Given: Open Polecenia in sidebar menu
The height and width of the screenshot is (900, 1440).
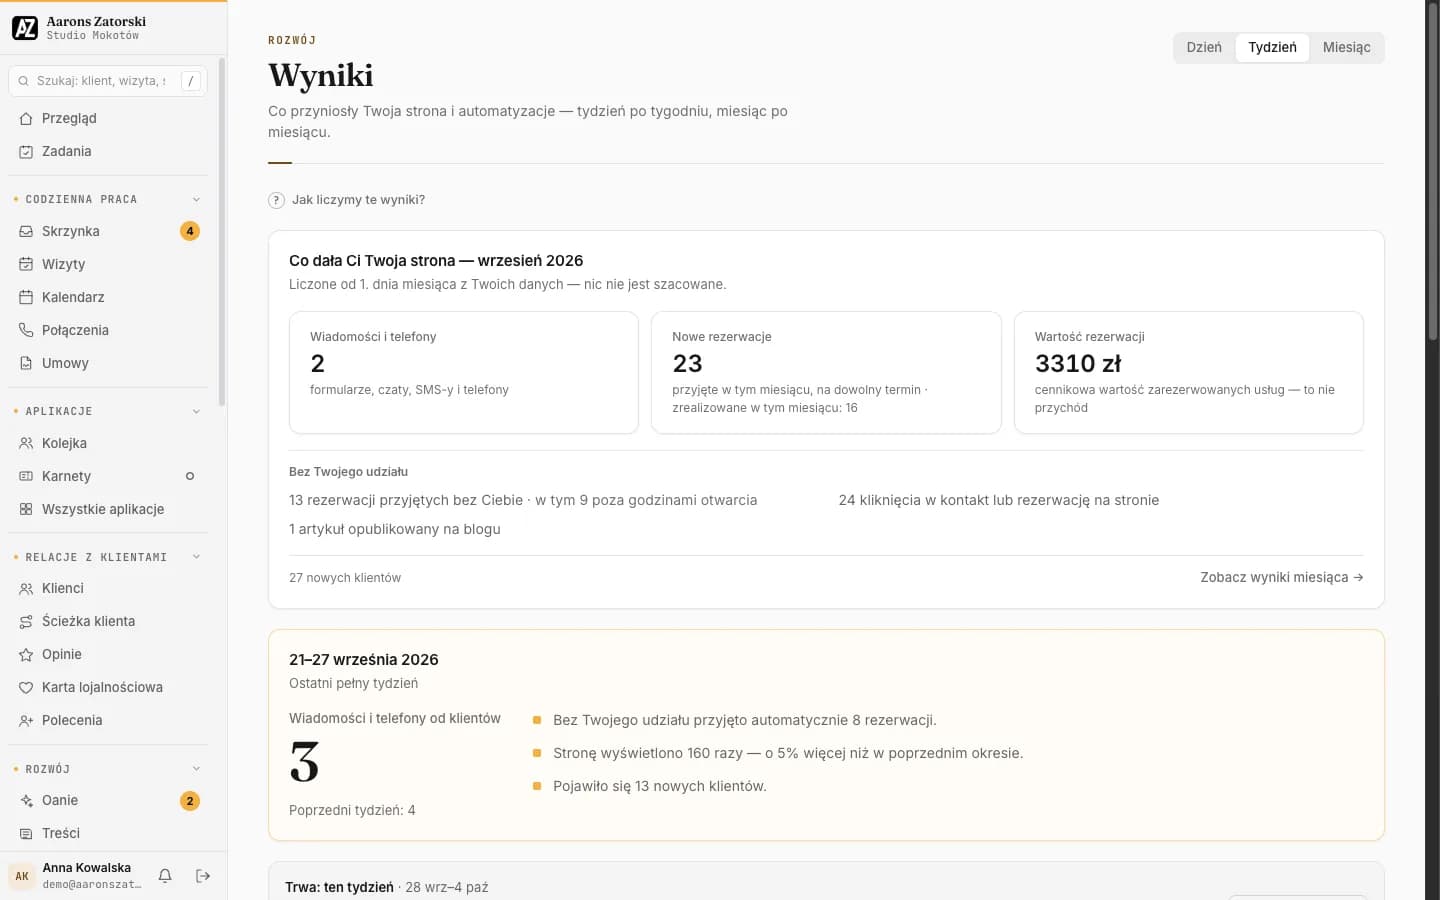Looking at the screenshot, I should [x=108, y=720].
